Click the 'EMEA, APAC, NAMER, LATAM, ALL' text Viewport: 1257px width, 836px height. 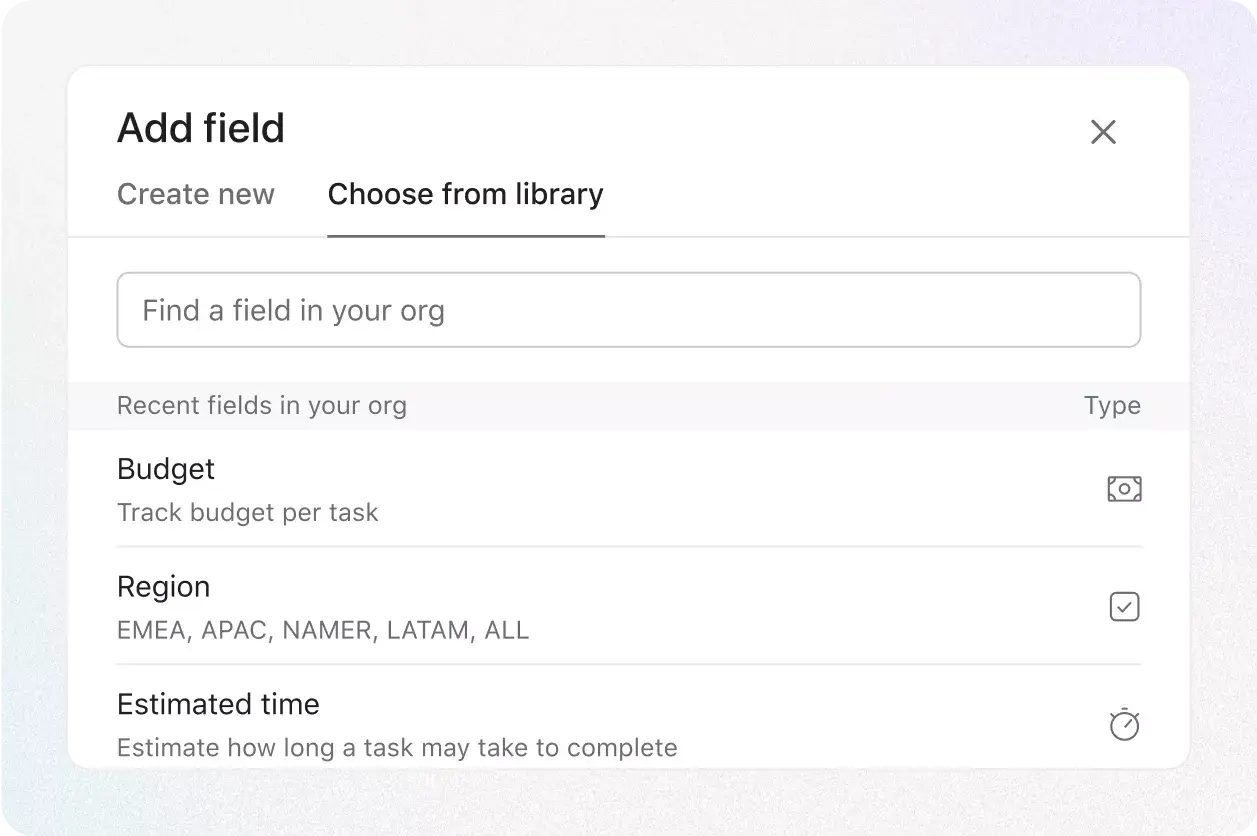click(323, 631)
